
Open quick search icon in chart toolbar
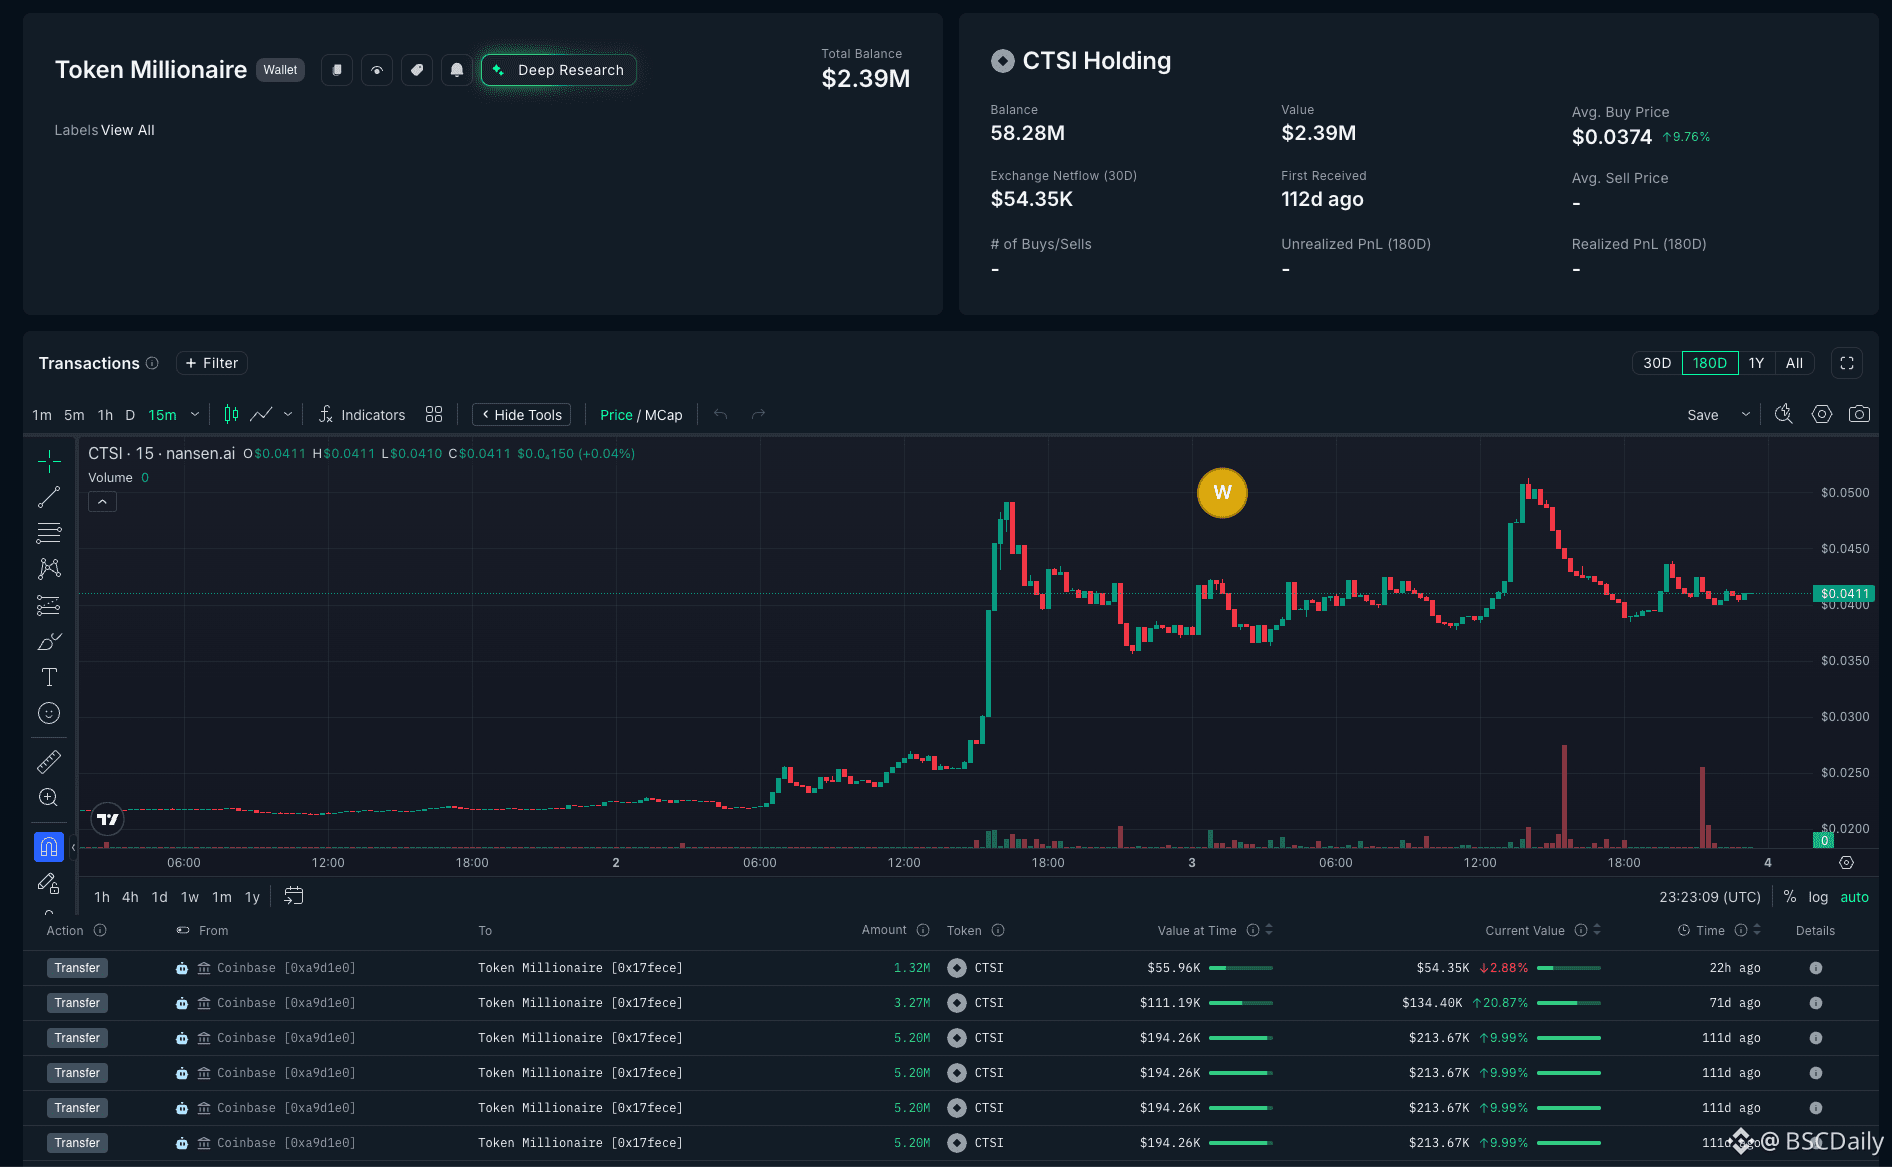pos(1784,414)
